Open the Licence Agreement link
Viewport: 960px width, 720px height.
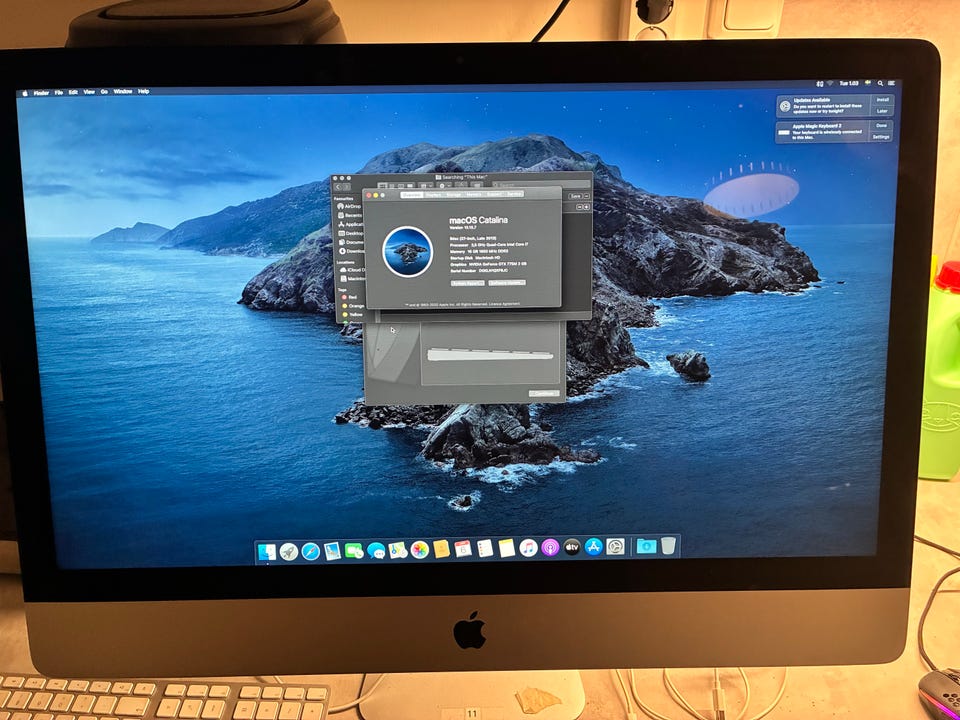pyautogui.click(x=504, y=304)
